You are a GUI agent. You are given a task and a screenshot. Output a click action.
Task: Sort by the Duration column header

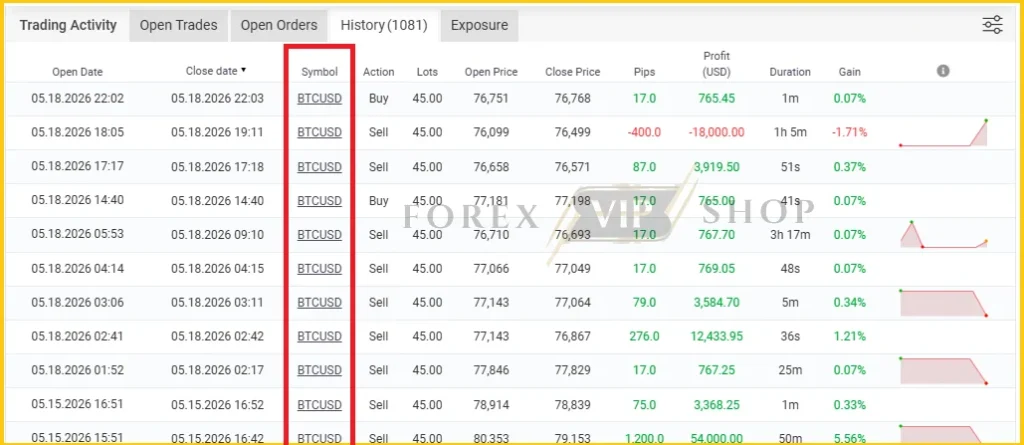[x=790, y=72]
